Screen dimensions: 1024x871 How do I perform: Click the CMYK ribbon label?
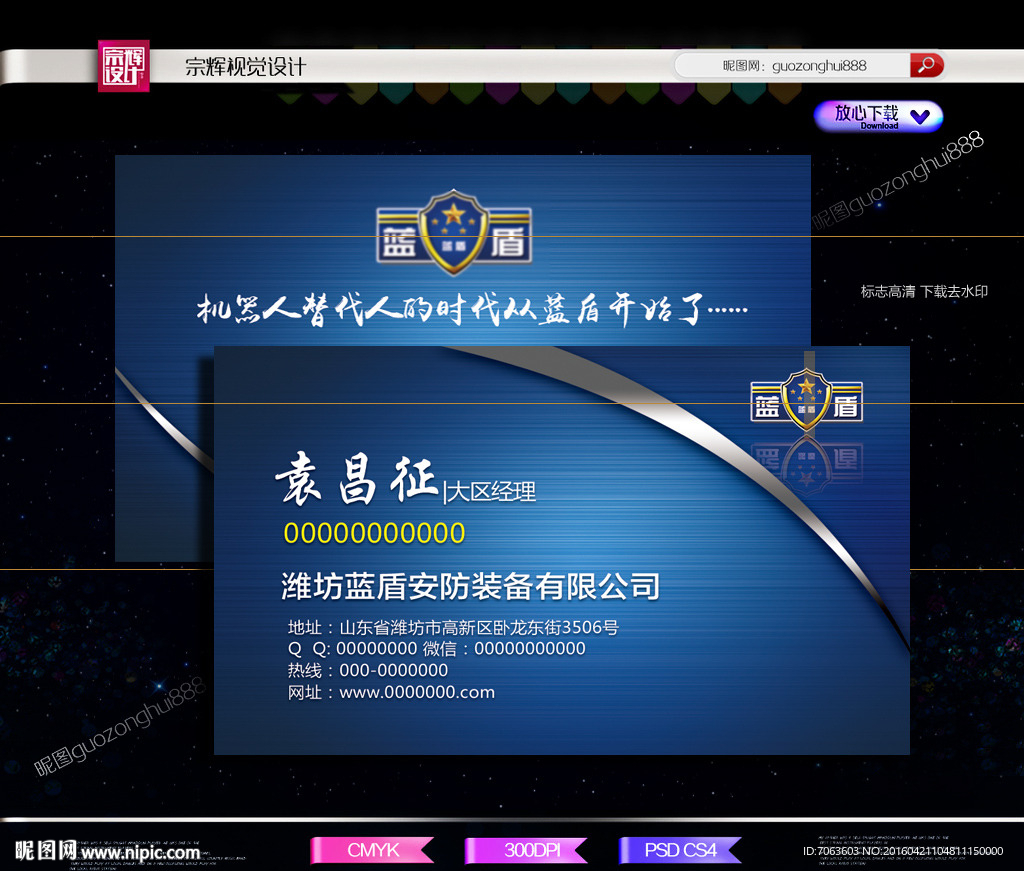(x=373, y=850)
